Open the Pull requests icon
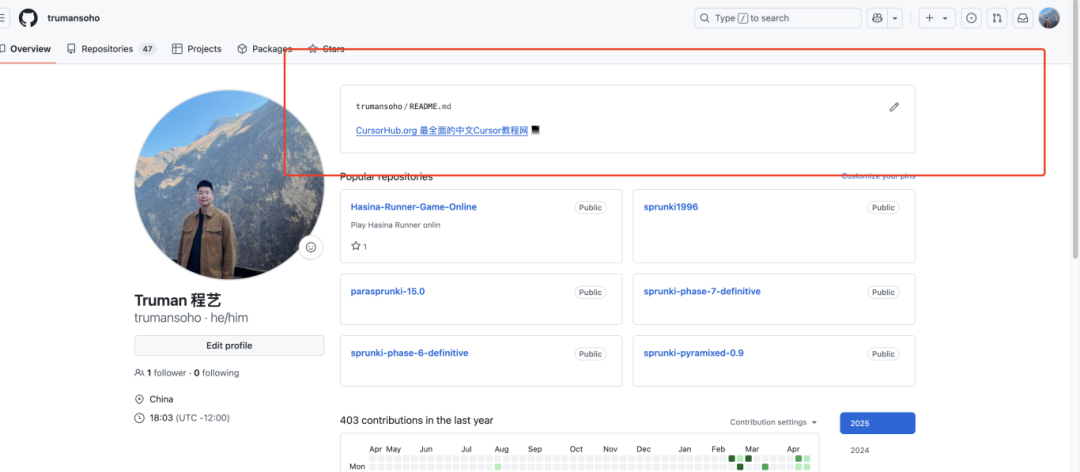The width and height of the screenshot is (1080, 472). pos(997,18)
